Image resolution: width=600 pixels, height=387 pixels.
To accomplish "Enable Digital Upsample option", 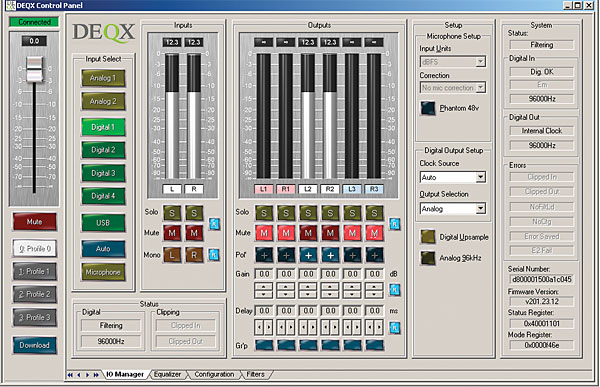I will [x=428, y=237].
